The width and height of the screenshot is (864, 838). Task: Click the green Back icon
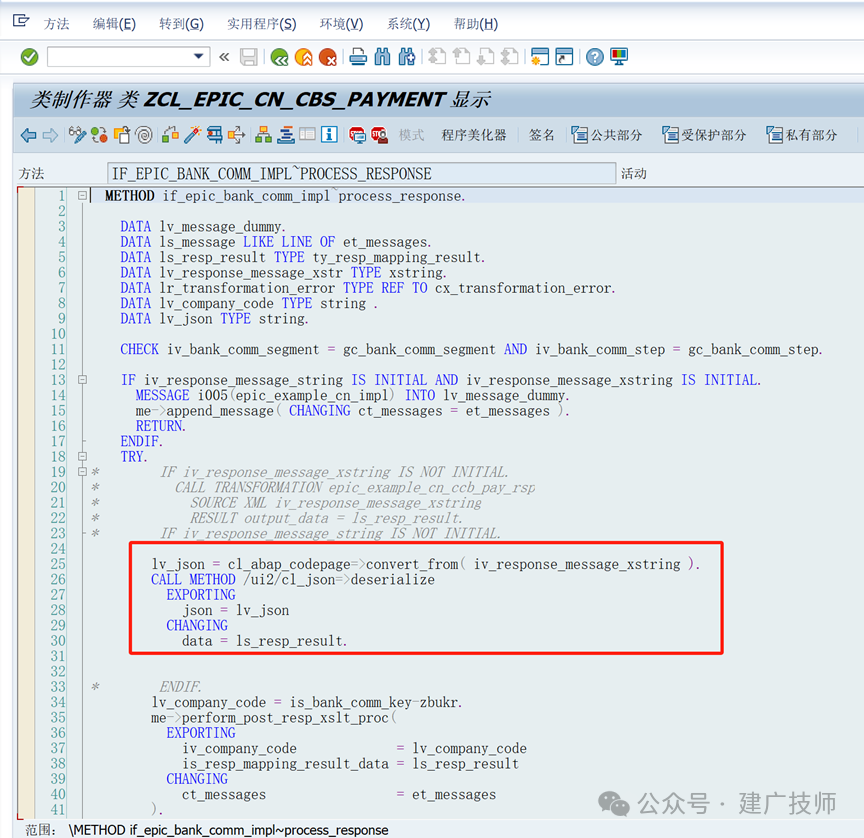(x=280, y=57)
